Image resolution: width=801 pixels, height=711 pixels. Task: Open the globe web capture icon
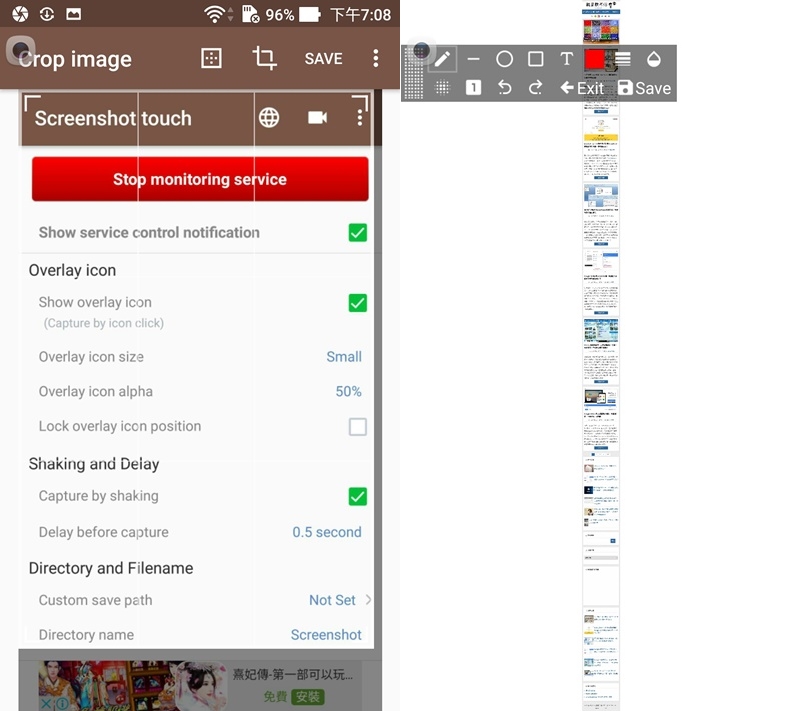[269, 118]
